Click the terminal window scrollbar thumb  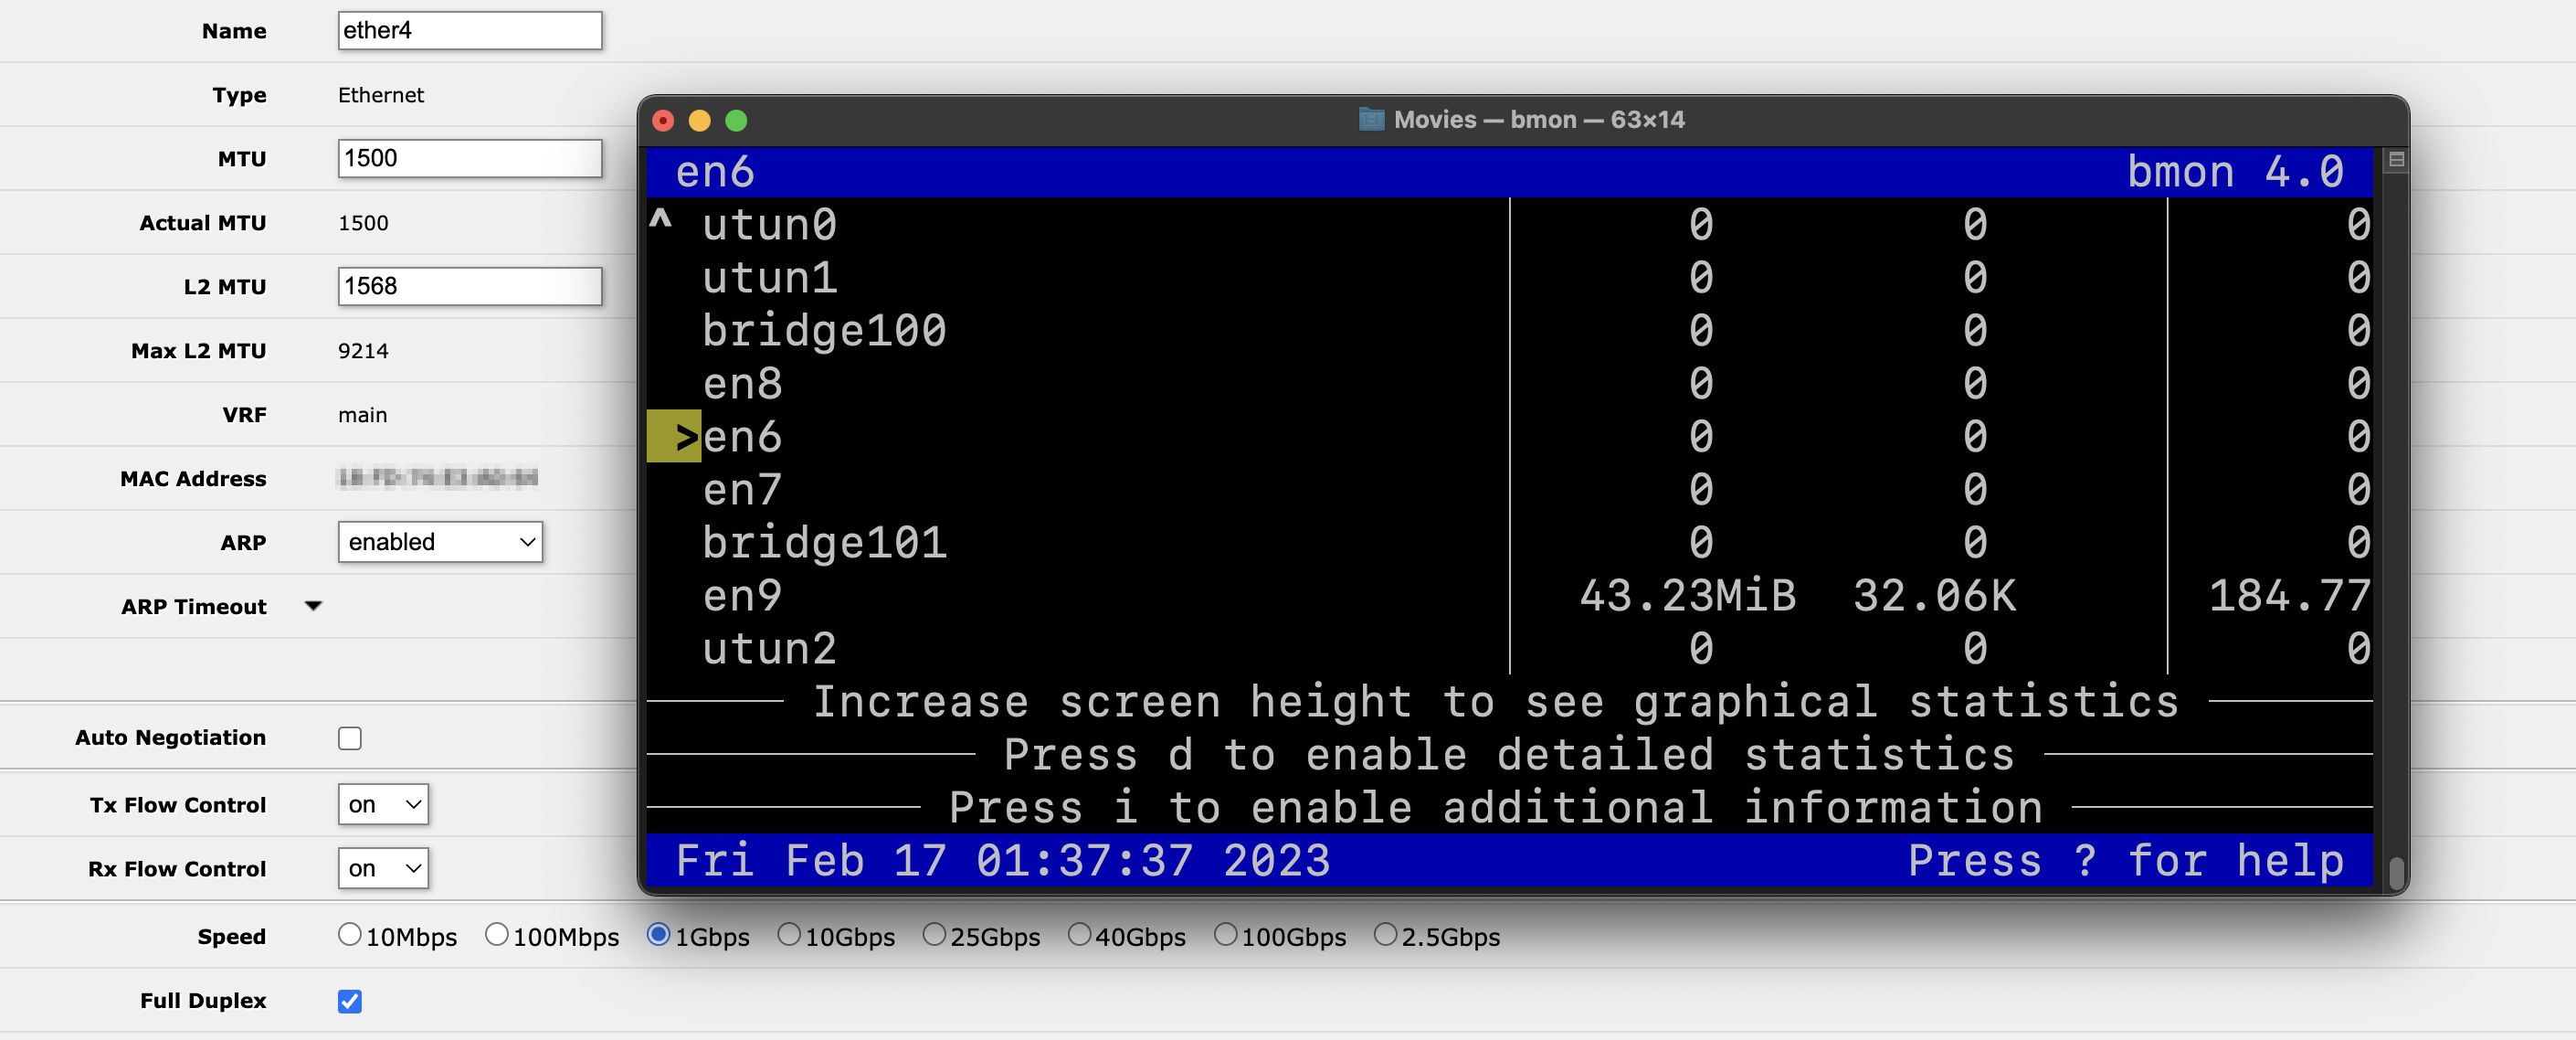[x=2396, y=872]
